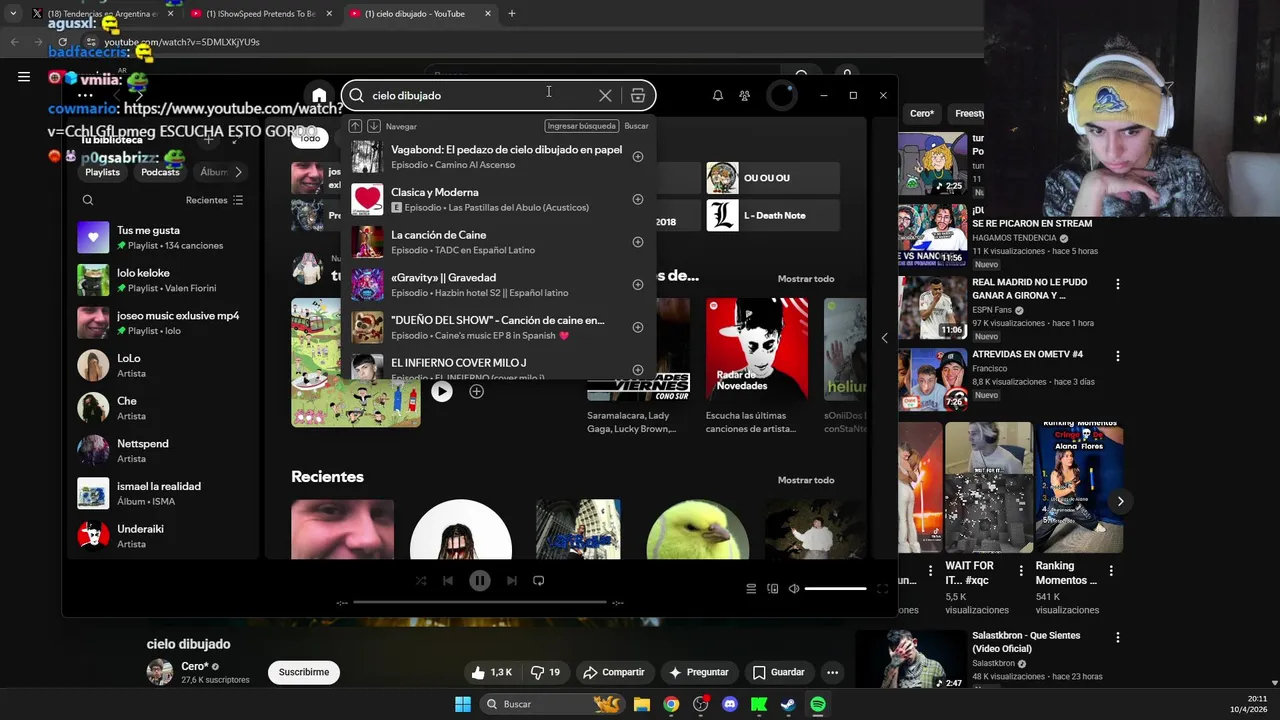The image size is (1280, 720).
Task: Open the Radar de Novedades playlist cover
Action: pyautogui.click(x=756, y=350)
